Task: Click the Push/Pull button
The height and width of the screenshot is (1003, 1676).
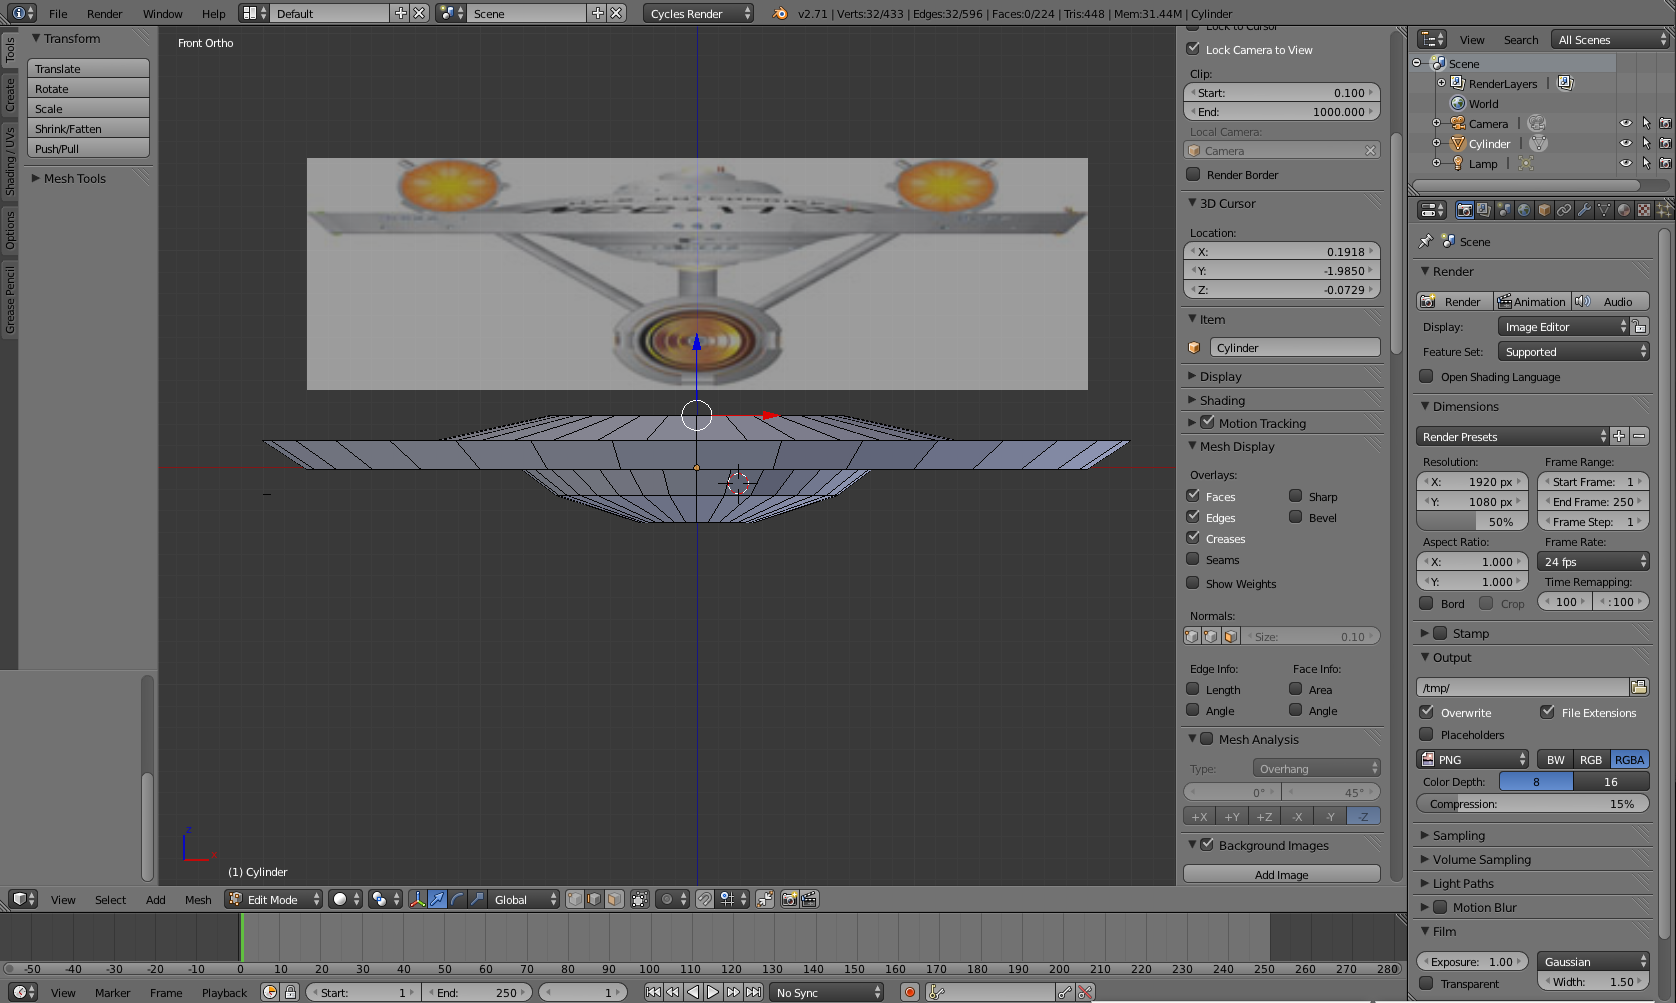Action: (89, 149)
